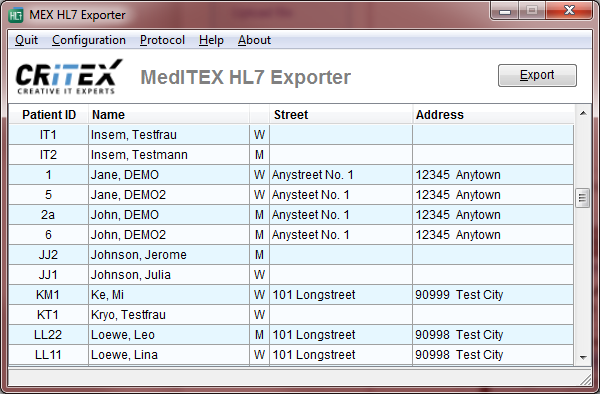Click 12345 Anytown cell in John, DEMO2 row
This screenshot has height=394, width=600.
(x=493, y=234)
